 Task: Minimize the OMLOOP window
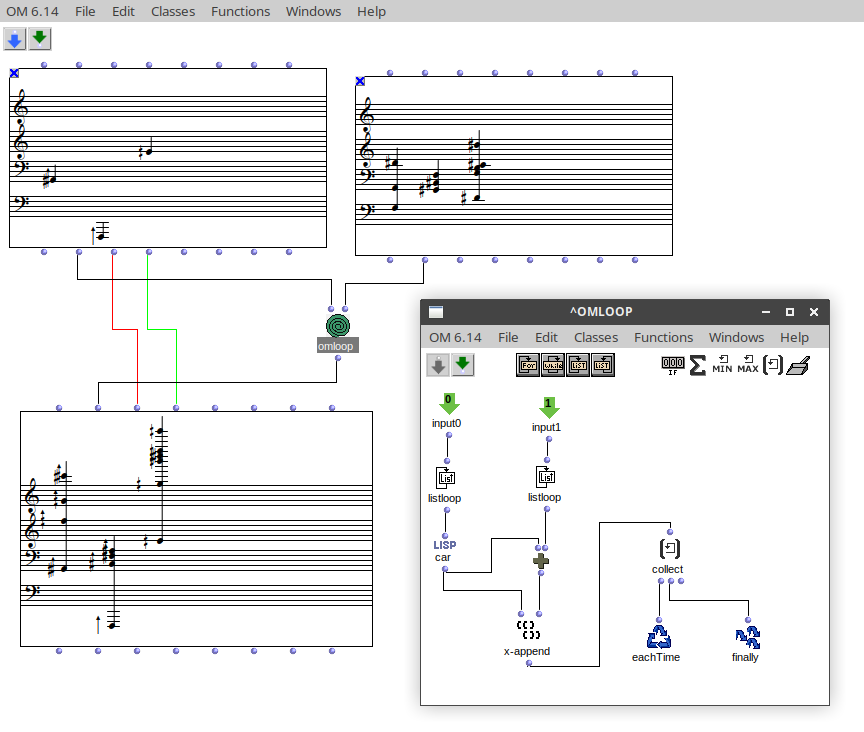766,312
